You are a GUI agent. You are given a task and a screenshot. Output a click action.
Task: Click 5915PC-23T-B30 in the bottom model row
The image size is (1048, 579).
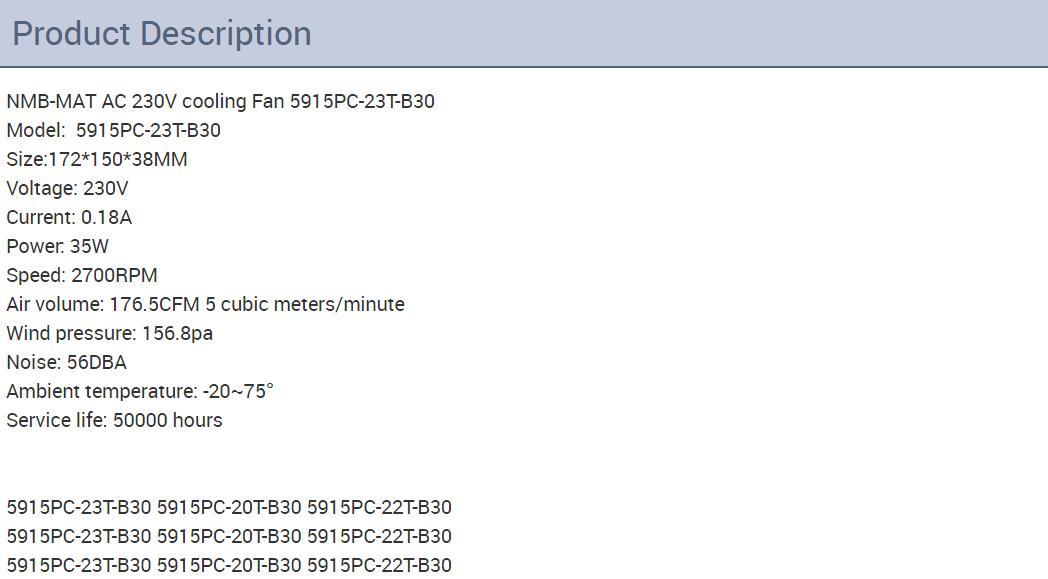(79, 565)
